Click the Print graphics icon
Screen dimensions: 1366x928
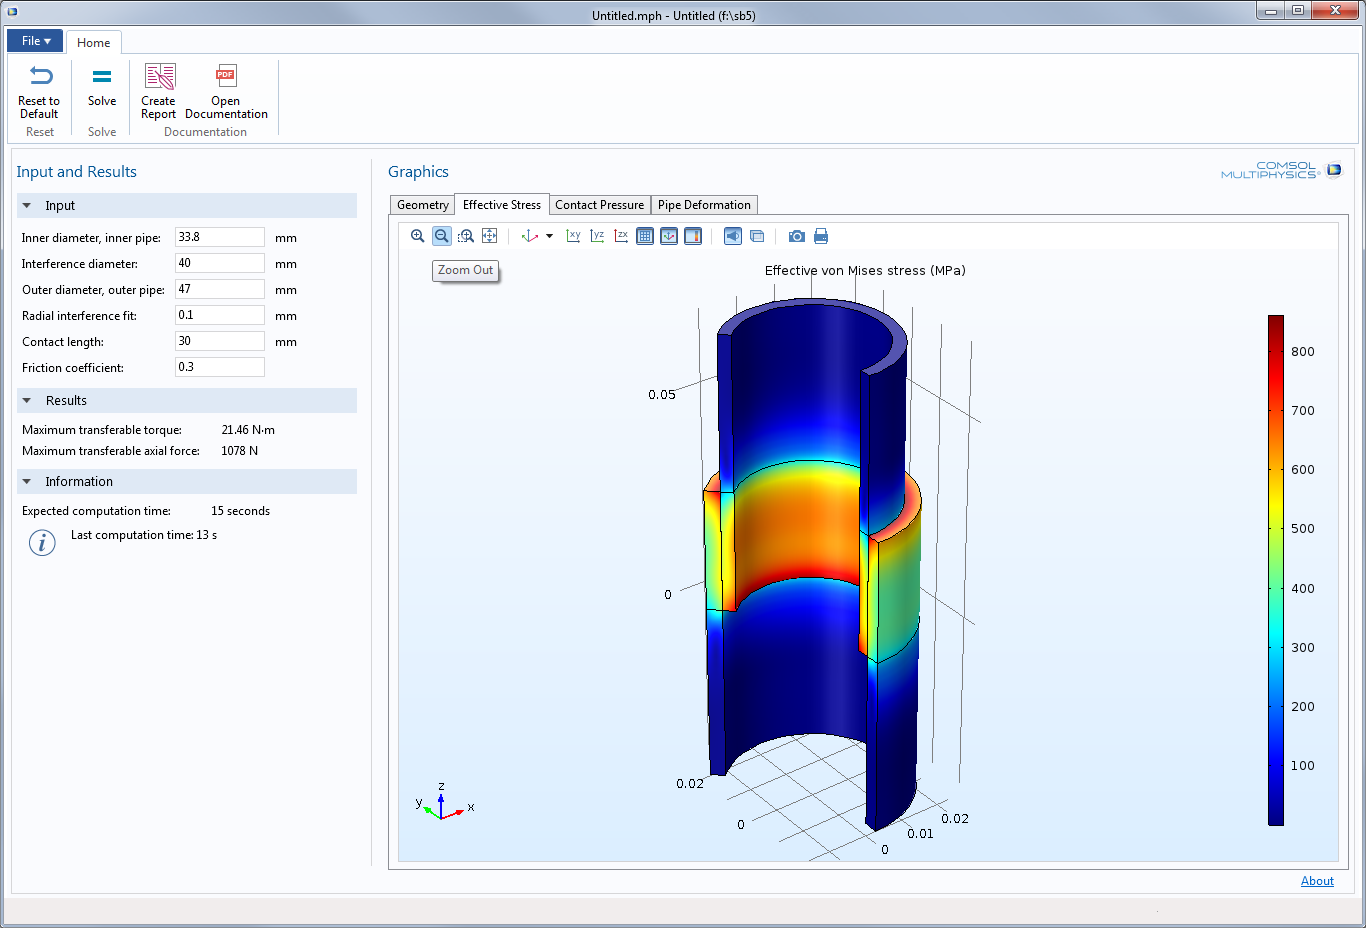[x=821, y=236]
